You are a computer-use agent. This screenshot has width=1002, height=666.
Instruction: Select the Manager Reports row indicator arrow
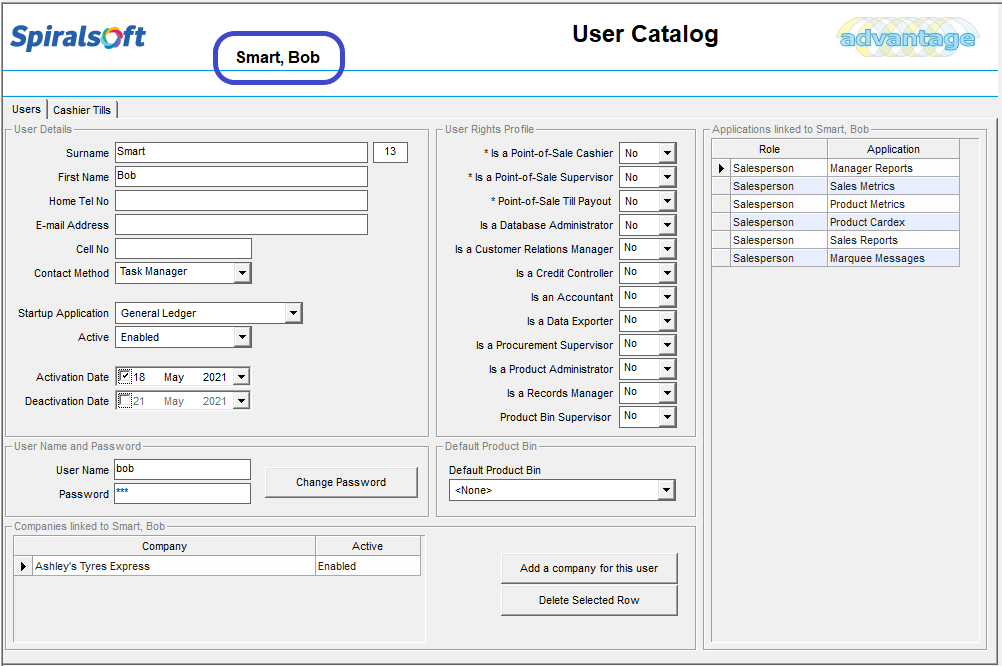721,168
